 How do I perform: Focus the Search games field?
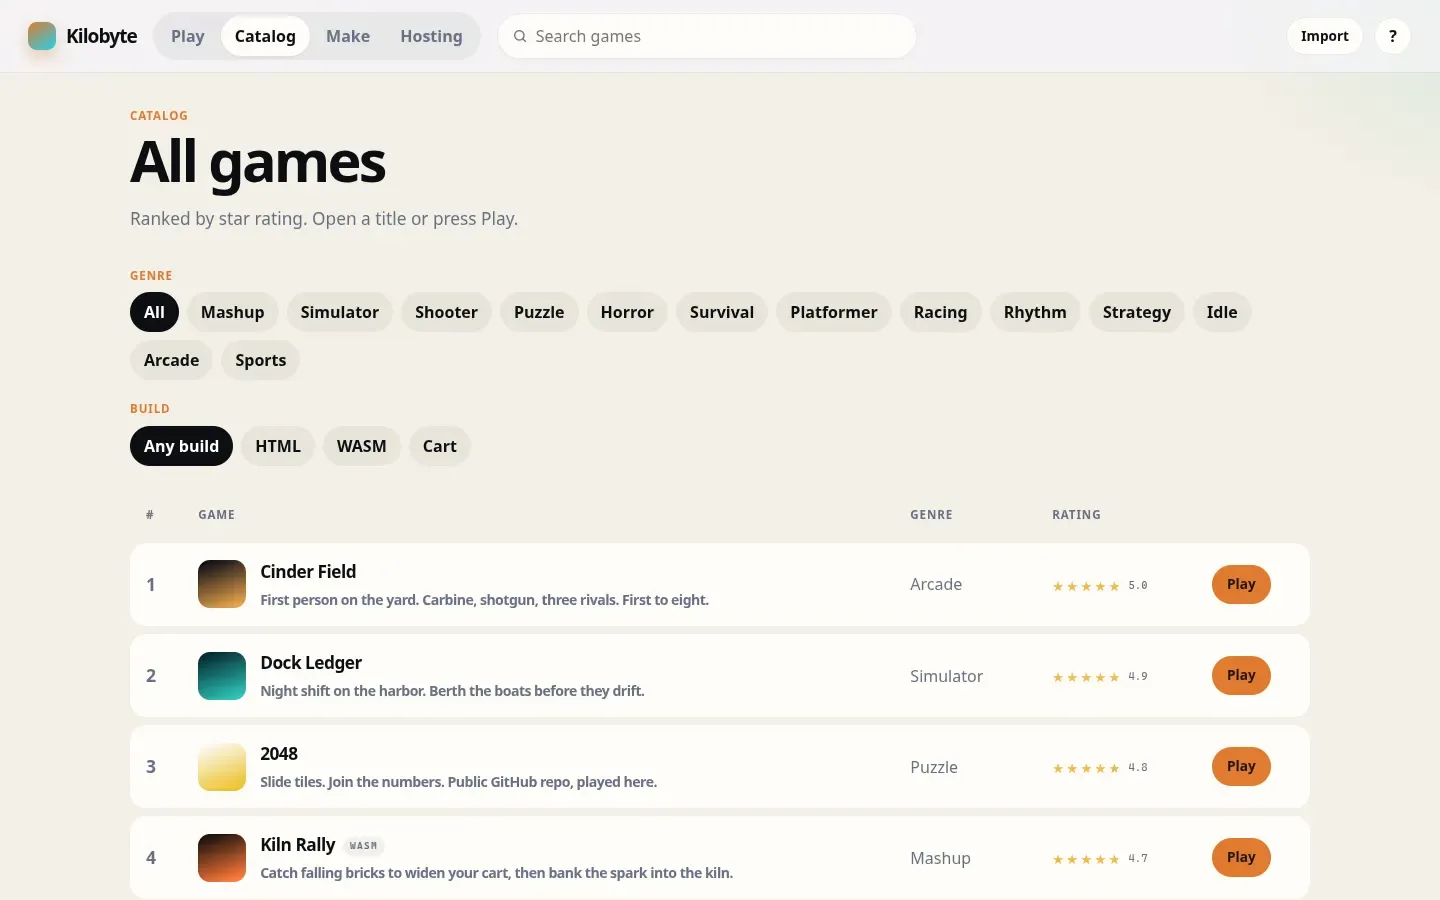pos(707,36)
